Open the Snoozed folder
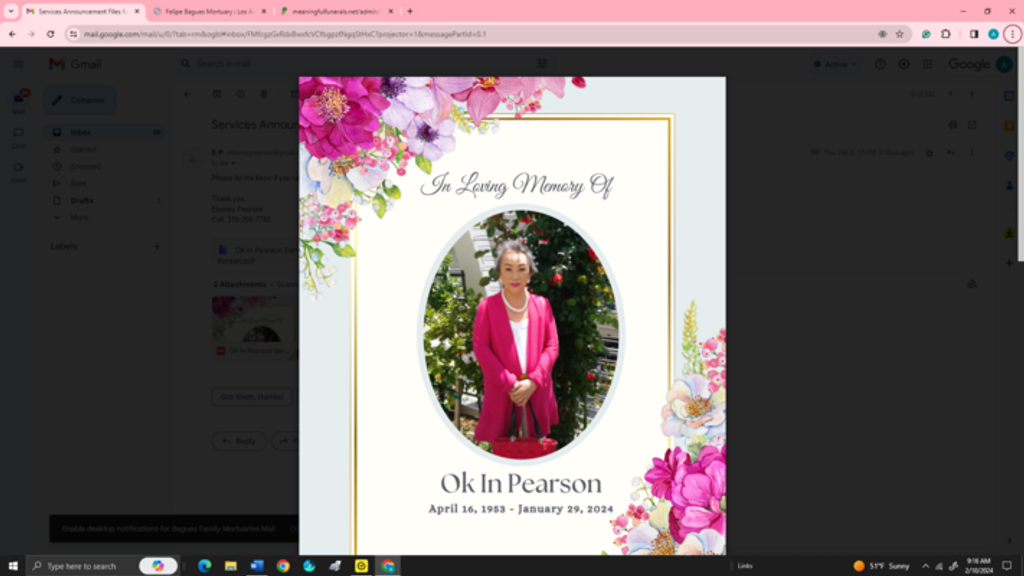 click(86, 166)
